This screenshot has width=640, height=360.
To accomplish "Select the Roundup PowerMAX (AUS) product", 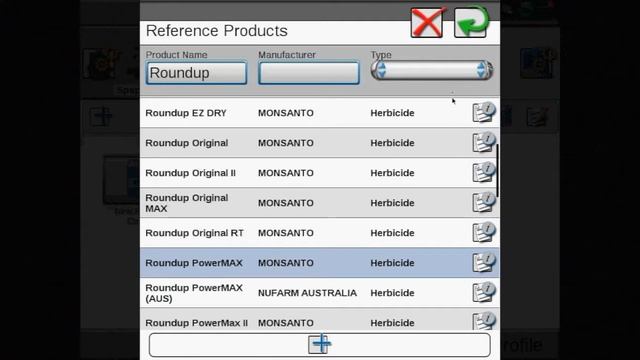I will (x=320, y=293).
